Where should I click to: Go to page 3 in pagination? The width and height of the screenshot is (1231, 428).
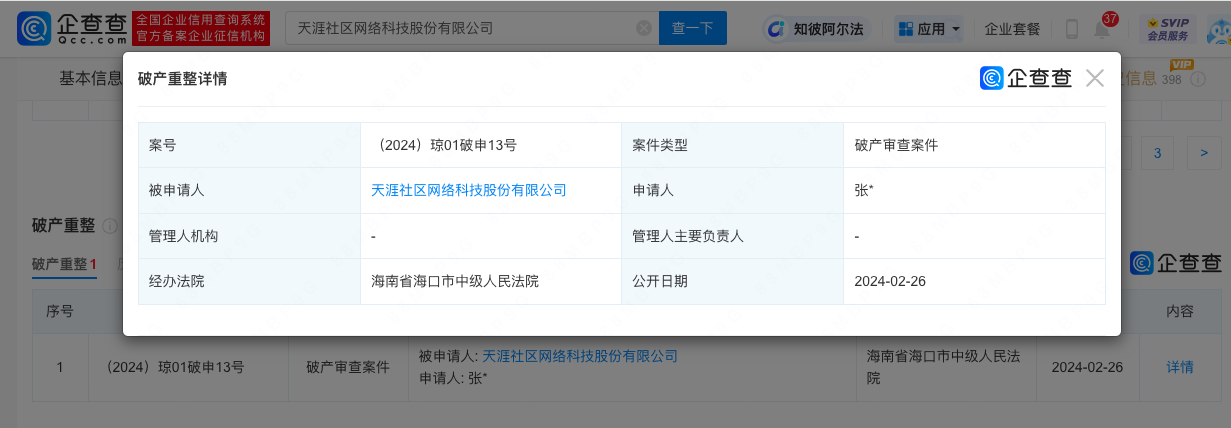1157,153
